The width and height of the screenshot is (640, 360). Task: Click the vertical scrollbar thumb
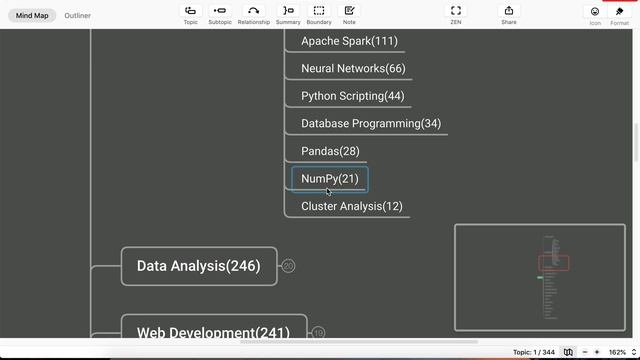tap(636, 143)
